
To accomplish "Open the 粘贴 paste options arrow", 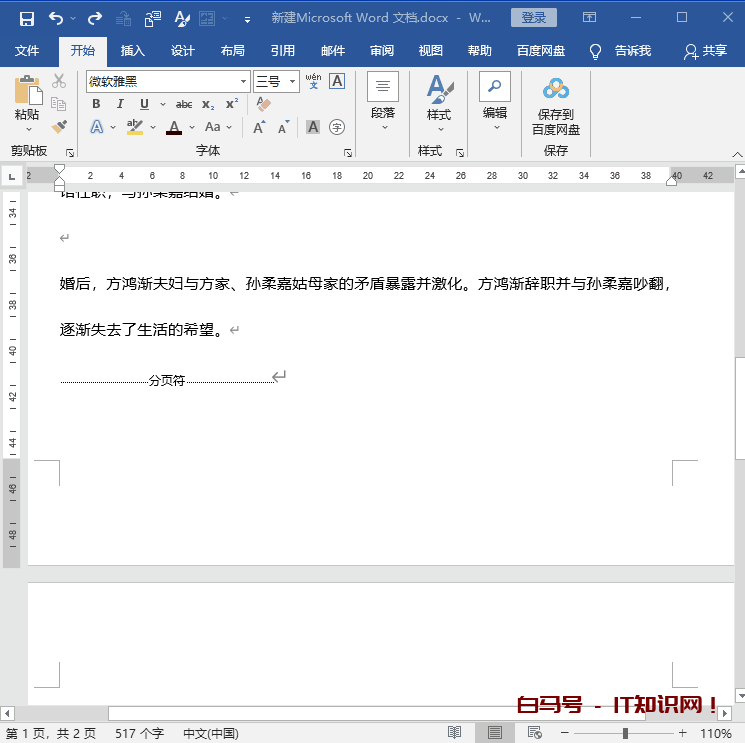I will click(x=27, y=129).
